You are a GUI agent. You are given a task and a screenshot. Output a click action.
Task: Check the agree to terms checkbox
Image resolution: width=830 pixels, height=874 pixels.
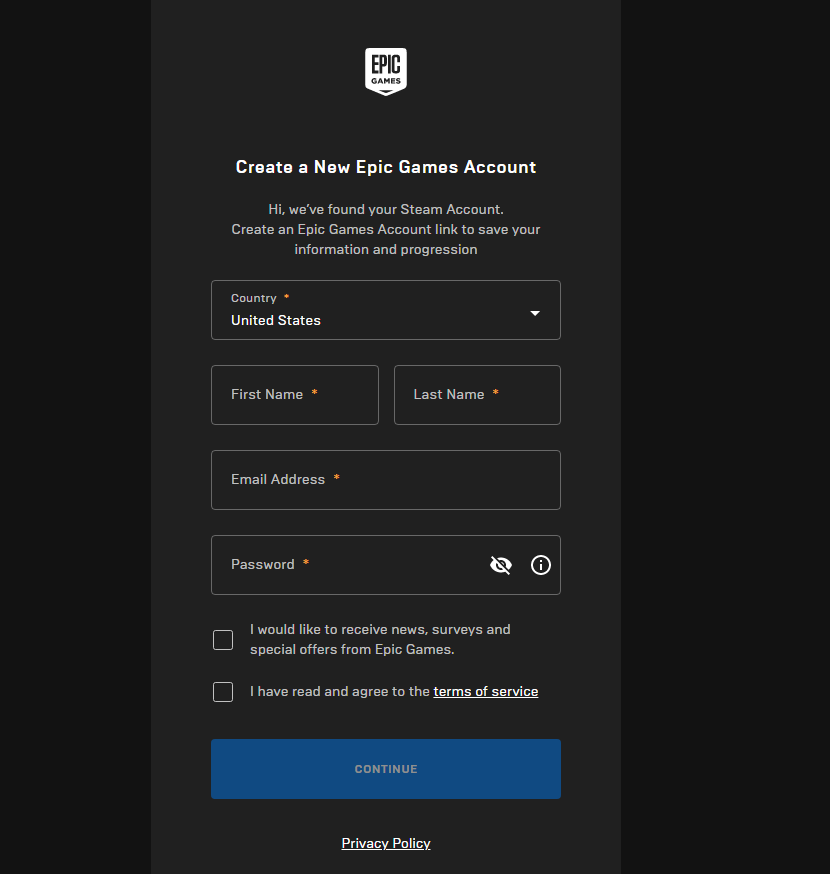pyautogui.click(x=223, y=692)
